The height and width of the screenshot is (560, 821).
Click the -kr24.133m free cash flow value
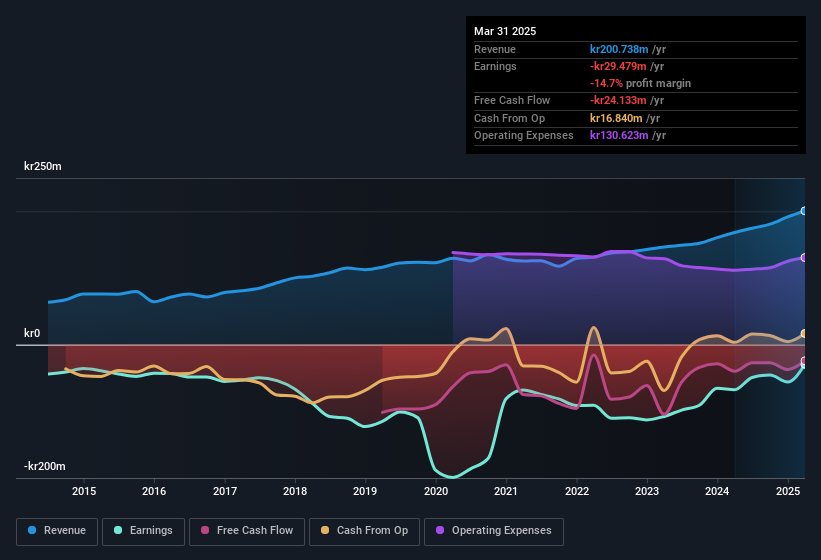[618, 100]
